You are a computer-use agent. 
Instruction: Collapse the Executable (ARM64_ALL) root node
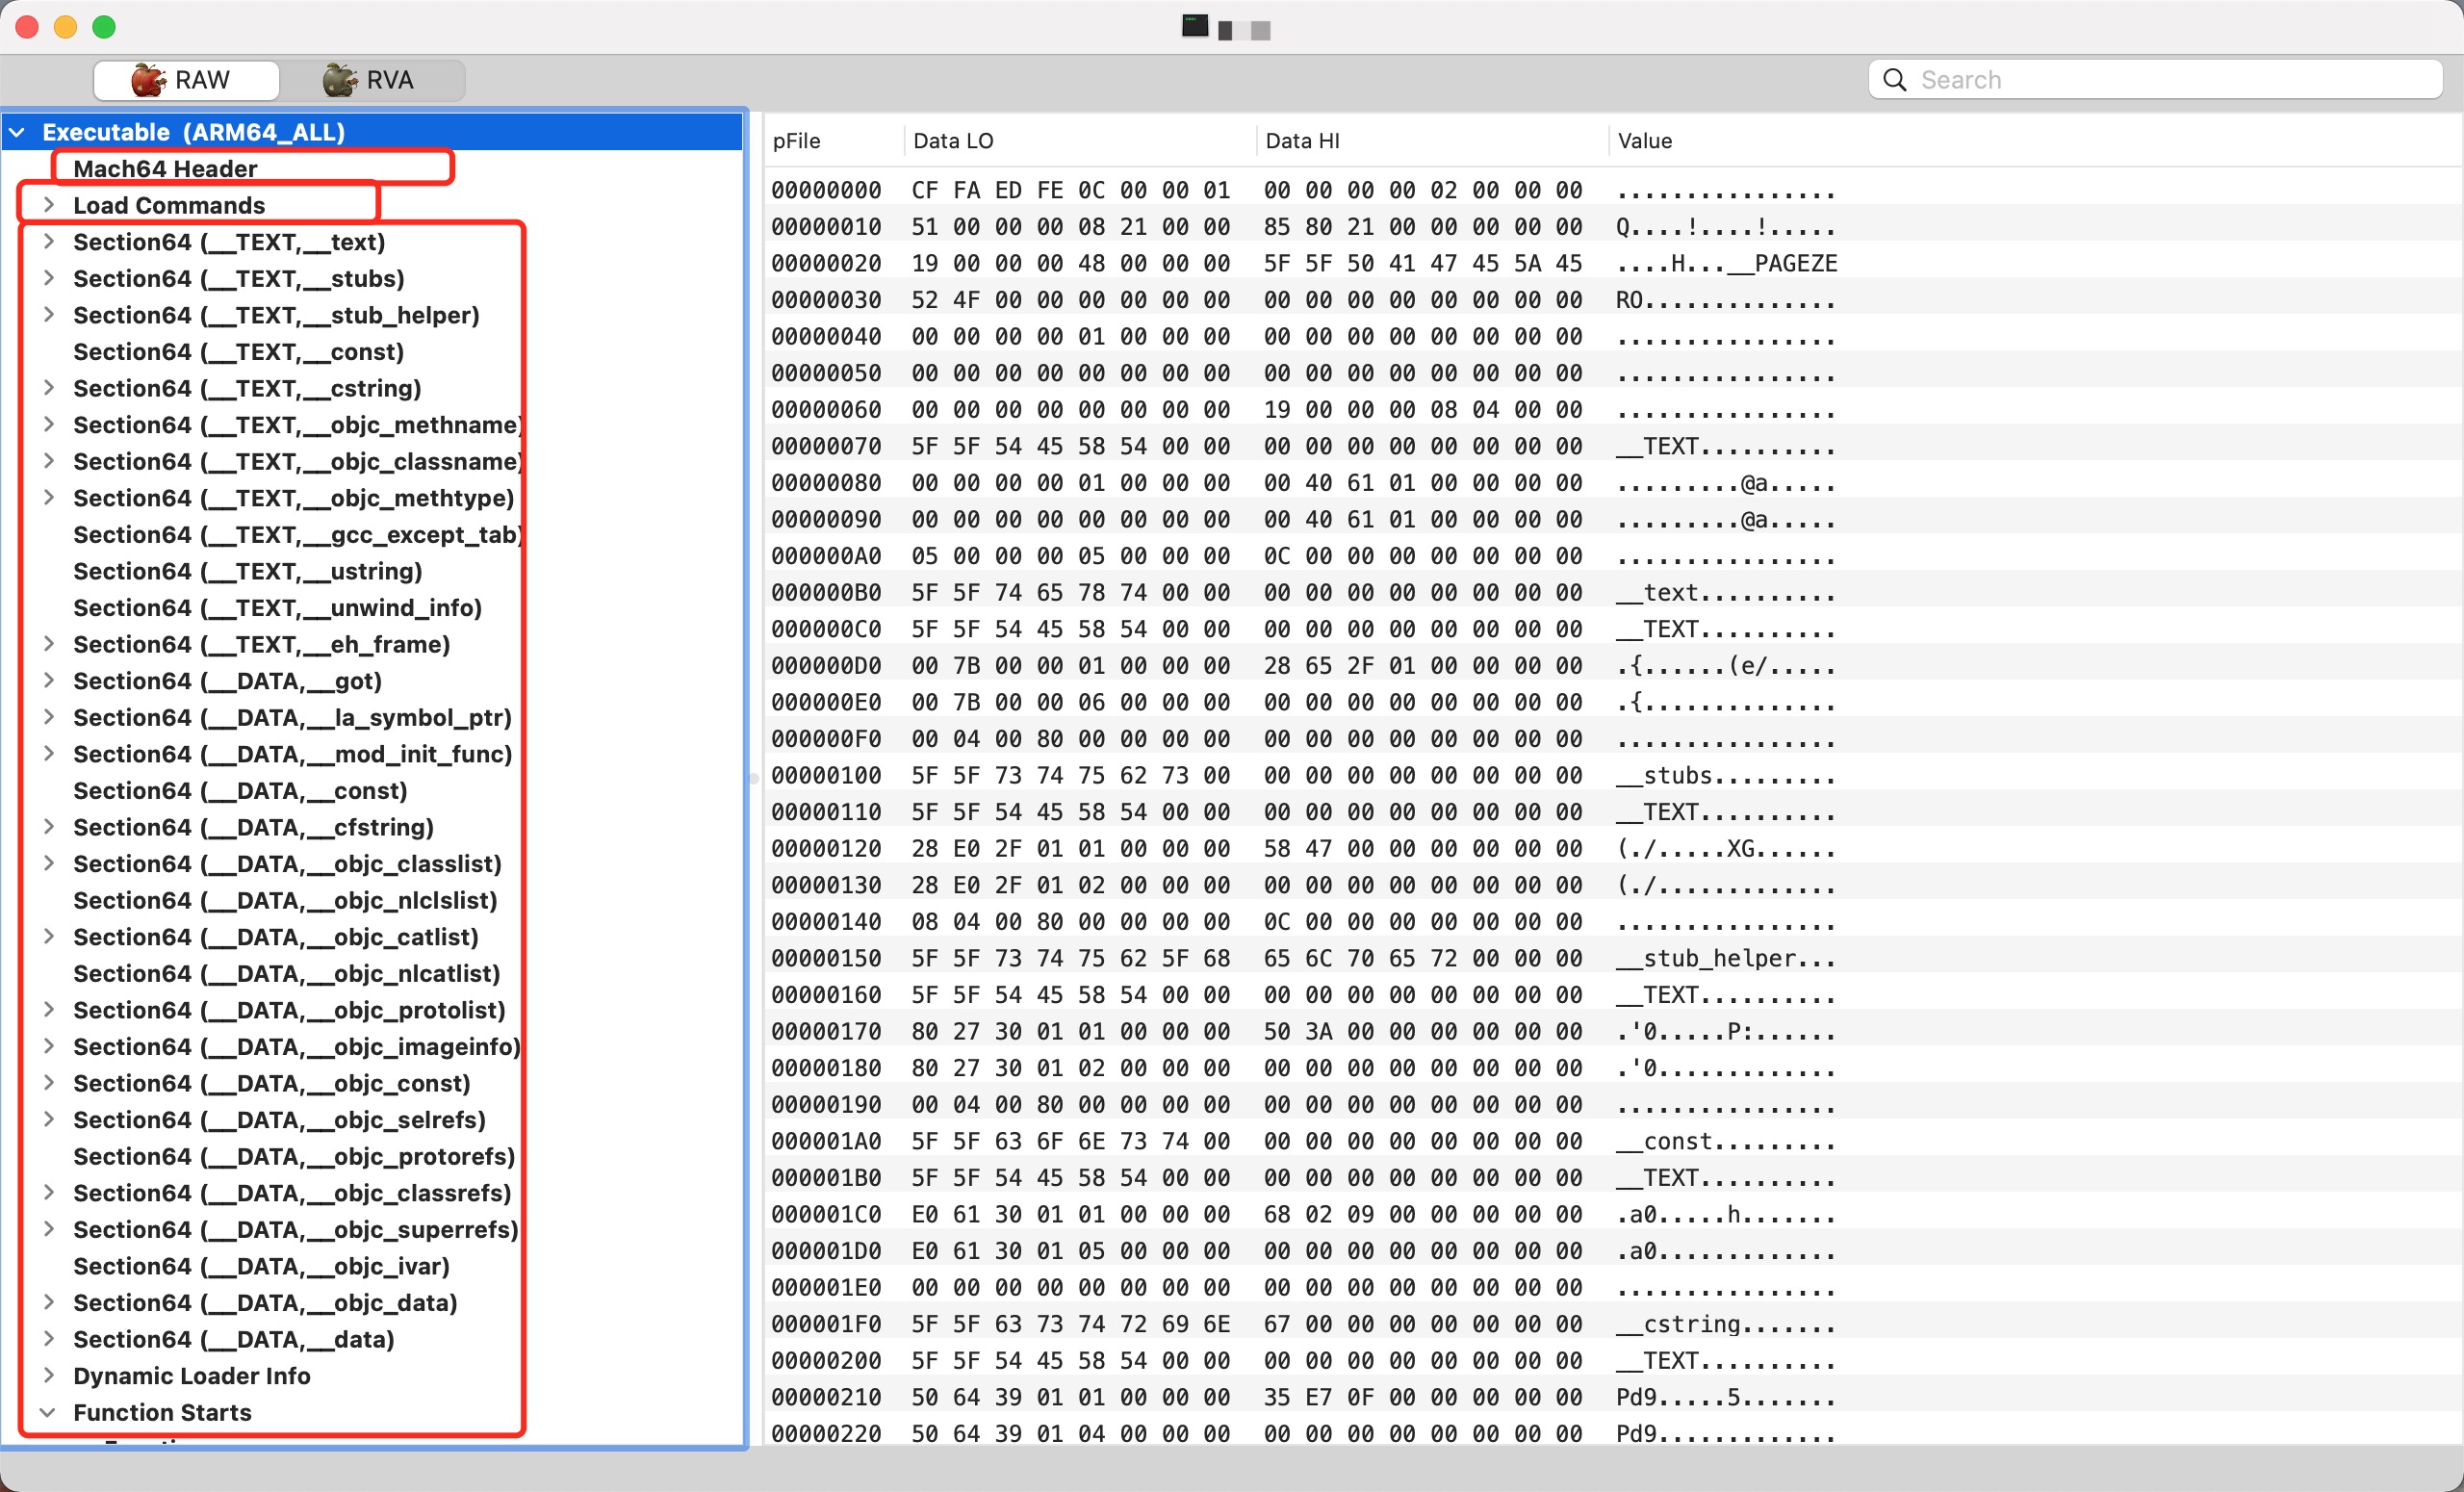tap(18, 132)
